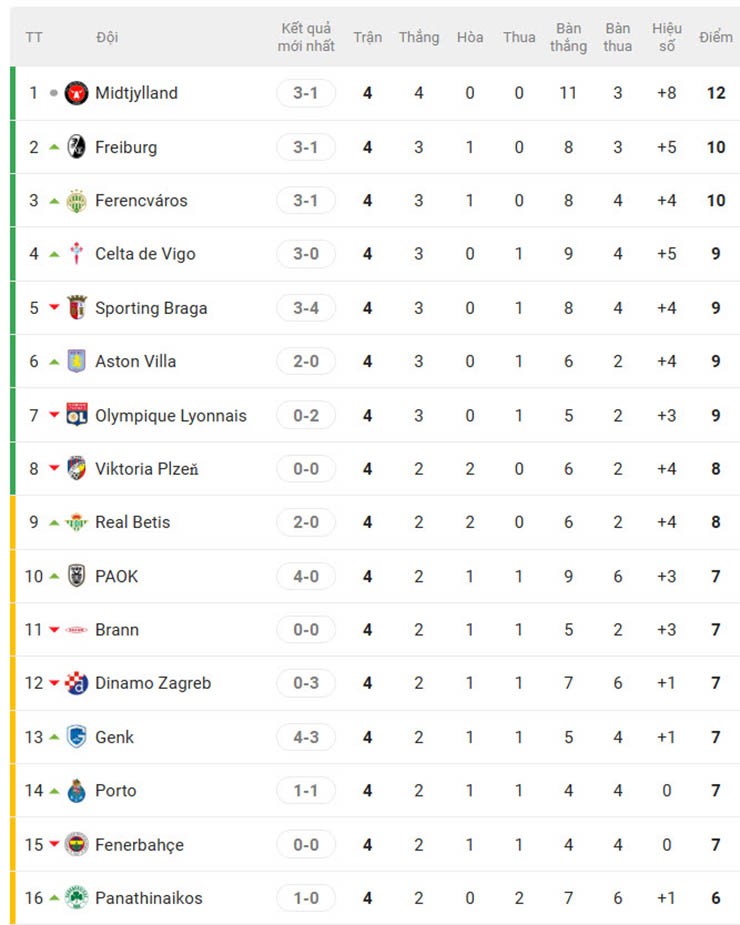
Task: Select the Bàn thắng column header
Action: point(568,37)
